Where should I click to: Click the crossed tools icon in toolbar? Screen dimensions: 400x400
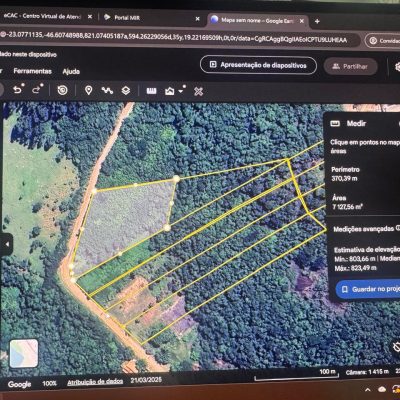point(199,91)
